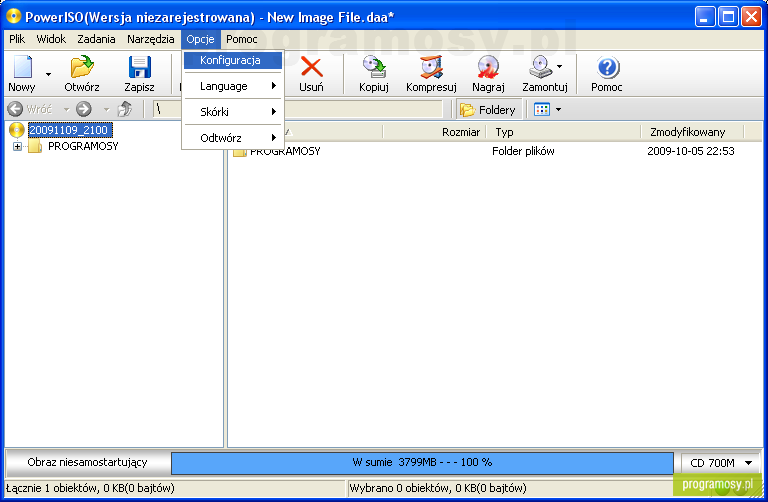Click the Łącznie 1 obiektów status text

pyautogui.click(x=90, y=488)
